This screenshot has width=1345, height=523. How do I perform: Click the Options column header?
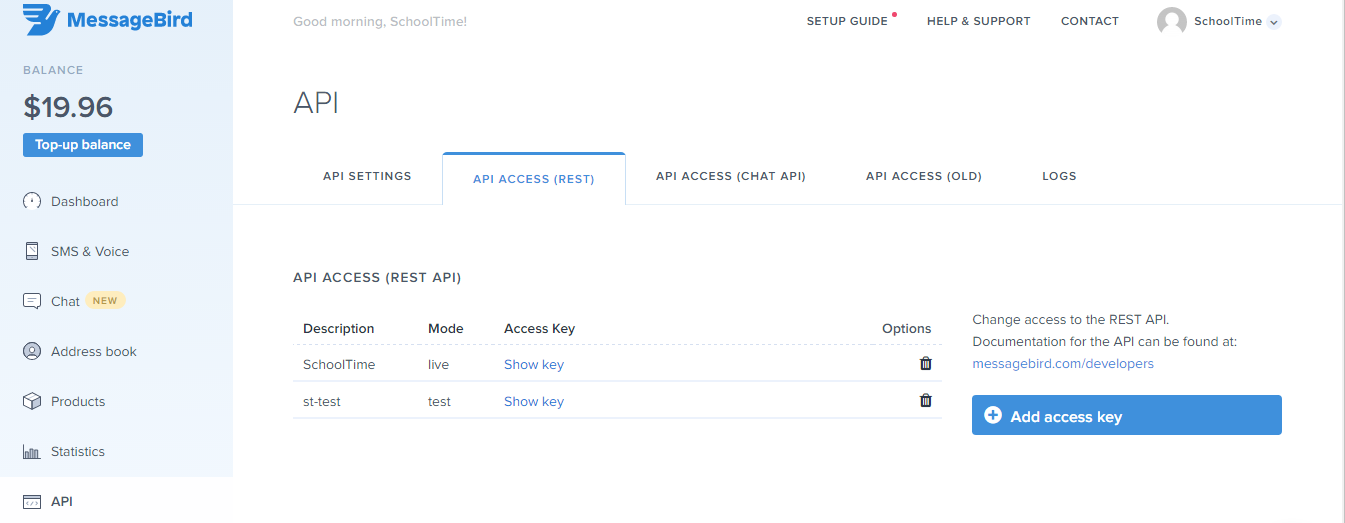[x=907, y=329]
